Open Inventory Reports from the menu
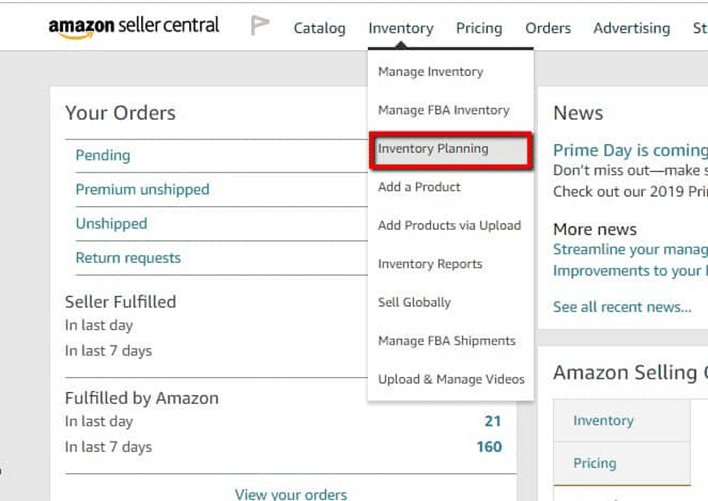This screenshot has height=501, width=708. tap(430, 264)
